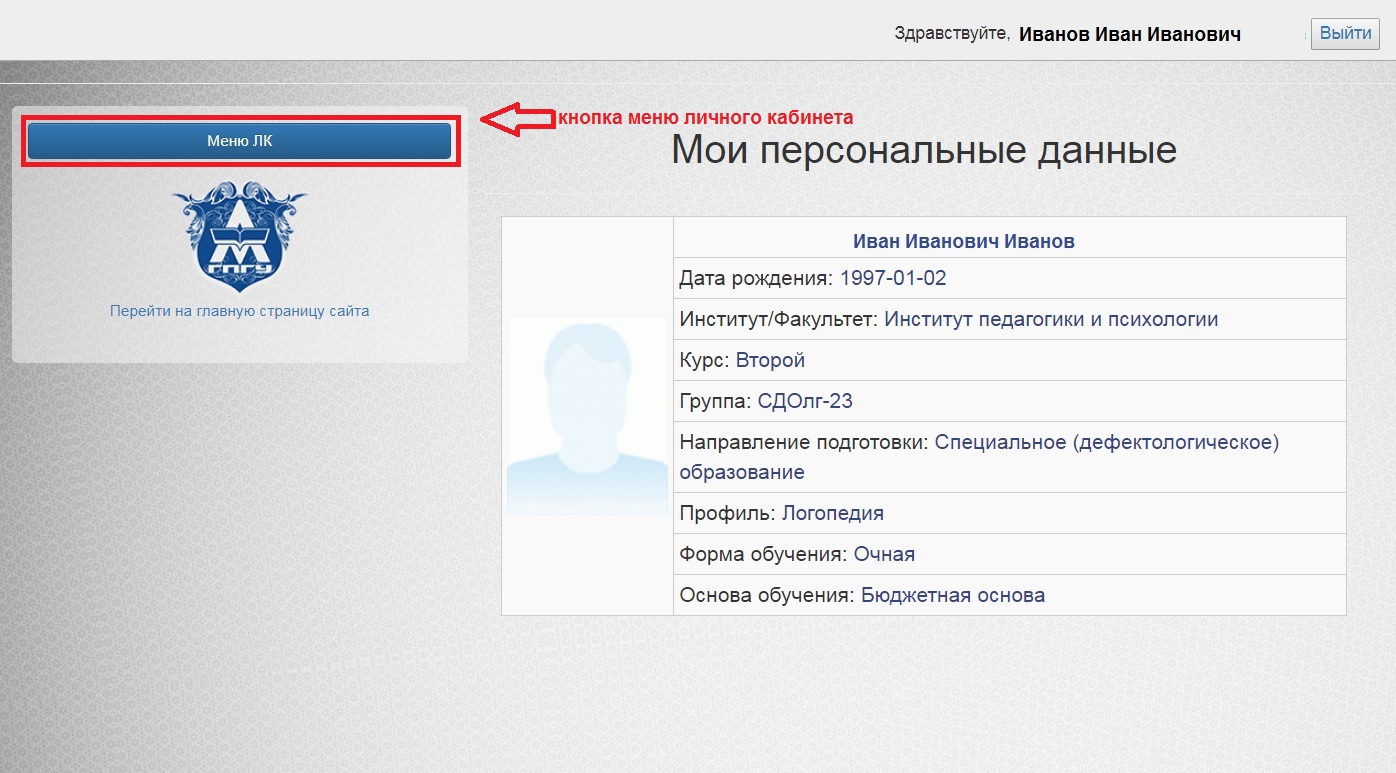Select the name Иван Иванович Иванов in table
Screen dimensions: 1396x773
(963, 242)
